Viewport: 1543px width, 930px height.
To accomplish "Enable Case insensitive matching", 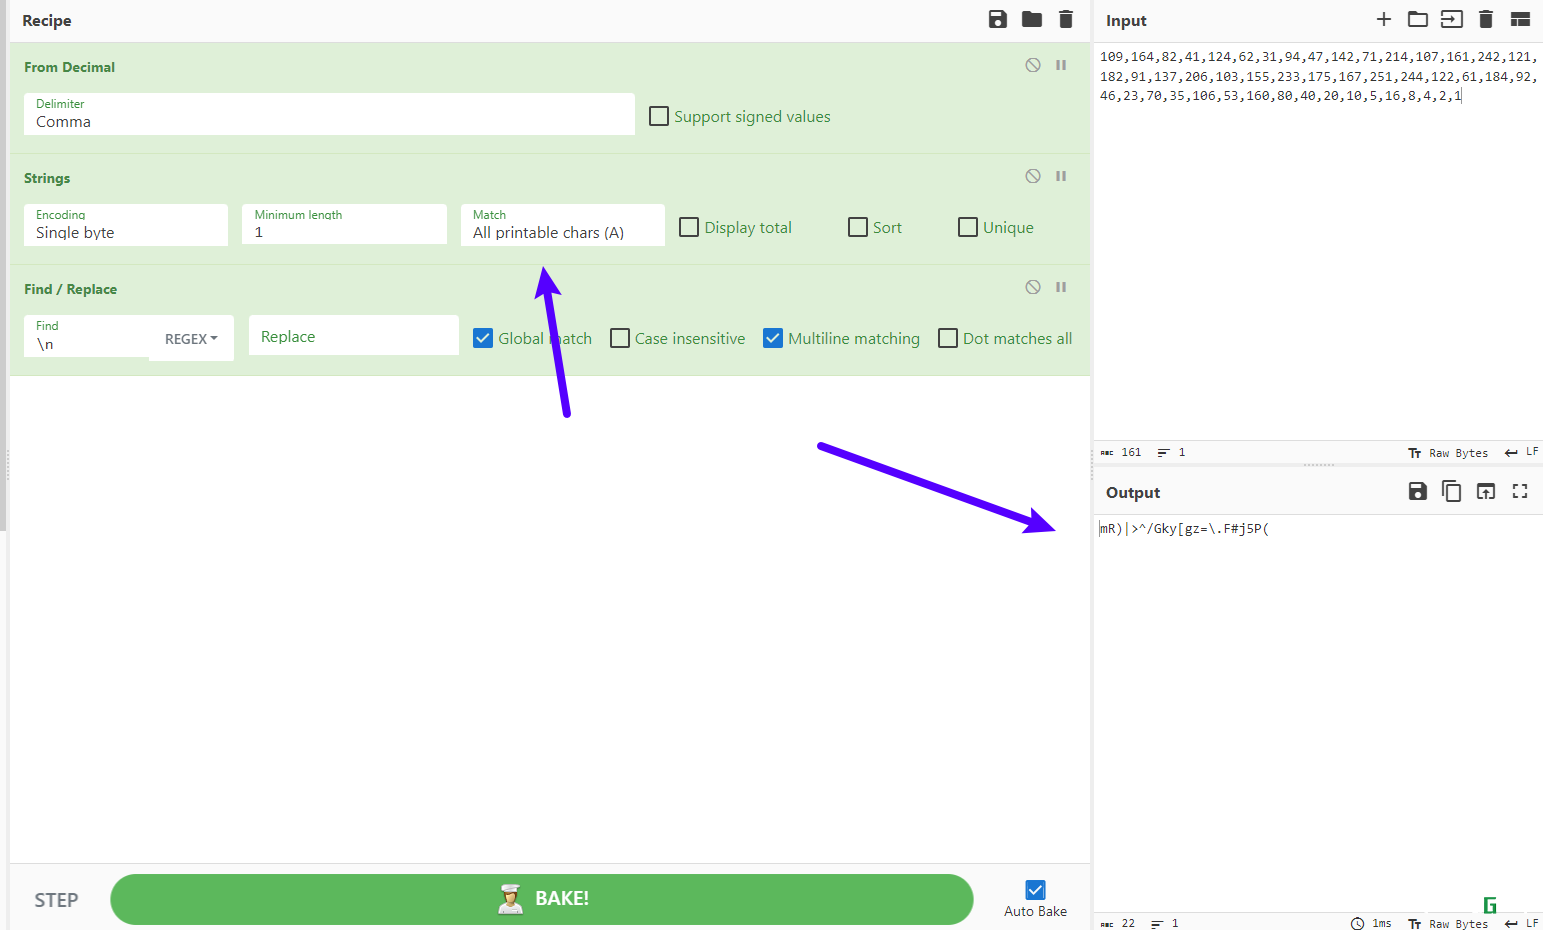I will (x=620, y=338).
